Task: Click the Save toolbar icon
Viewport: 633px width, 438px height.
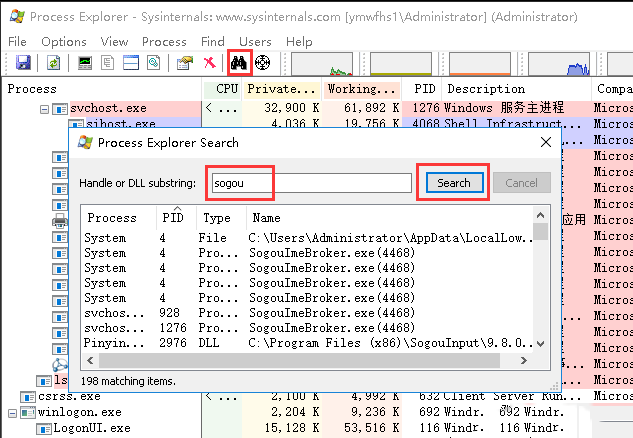Action: 23,63
